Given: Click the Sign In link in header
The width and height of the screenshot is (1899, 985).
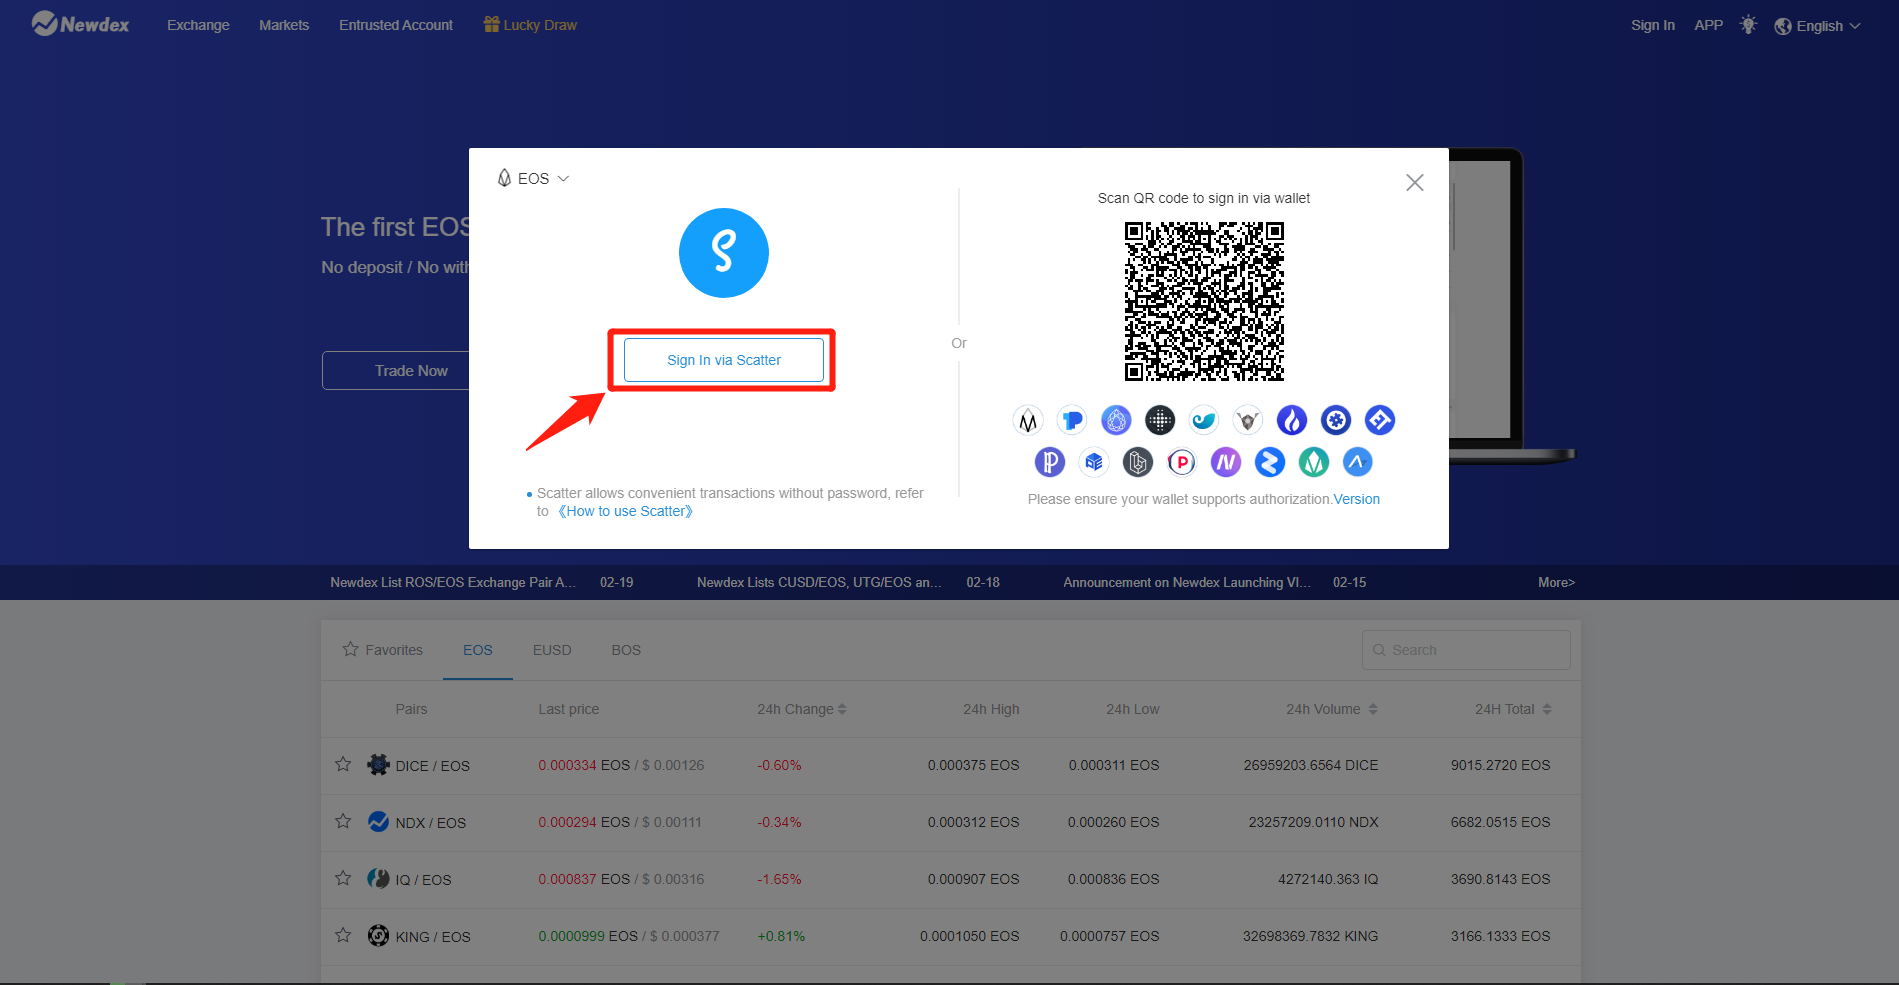Looking at the screenshot, I should pos(1652,25).
